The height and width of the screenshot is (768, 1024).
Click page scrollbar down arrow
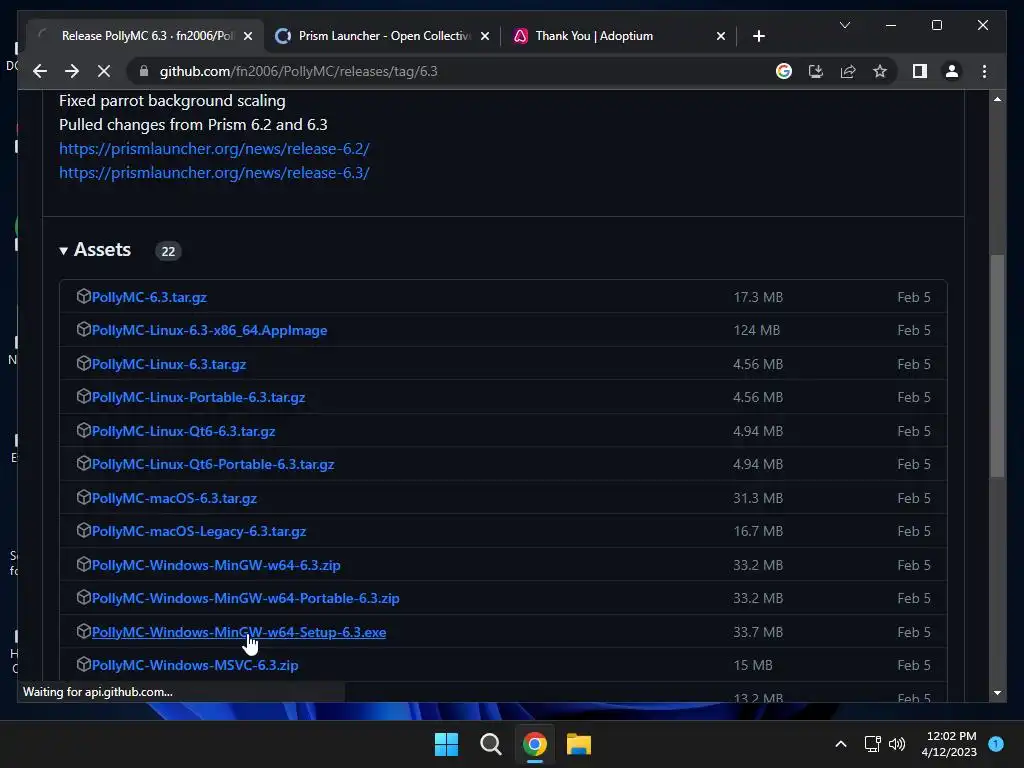[997, 693]
